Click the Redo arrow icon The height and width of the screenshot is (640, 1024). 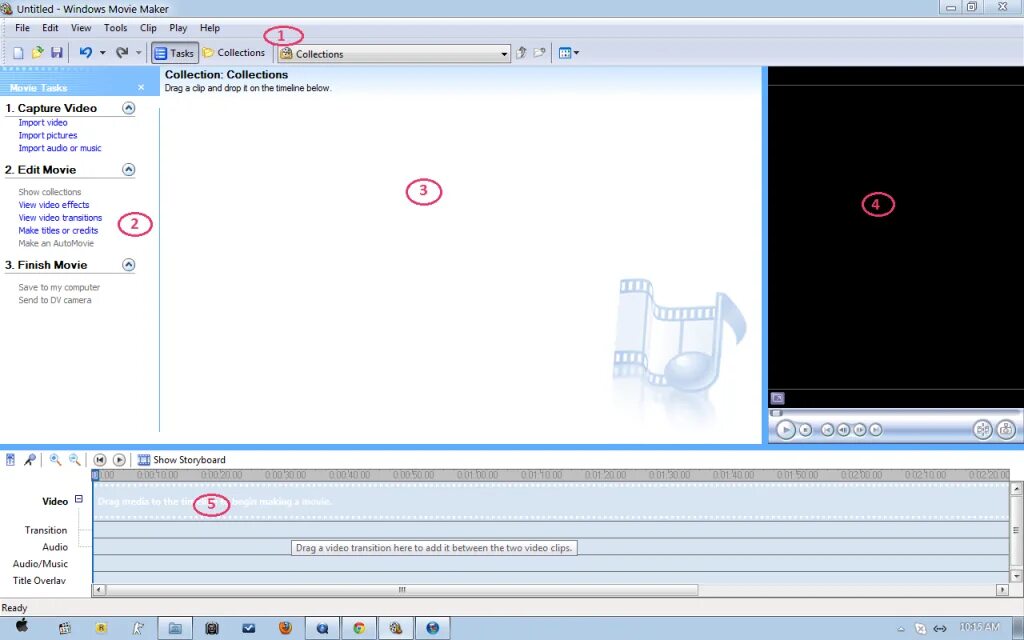tap(122, 52)
